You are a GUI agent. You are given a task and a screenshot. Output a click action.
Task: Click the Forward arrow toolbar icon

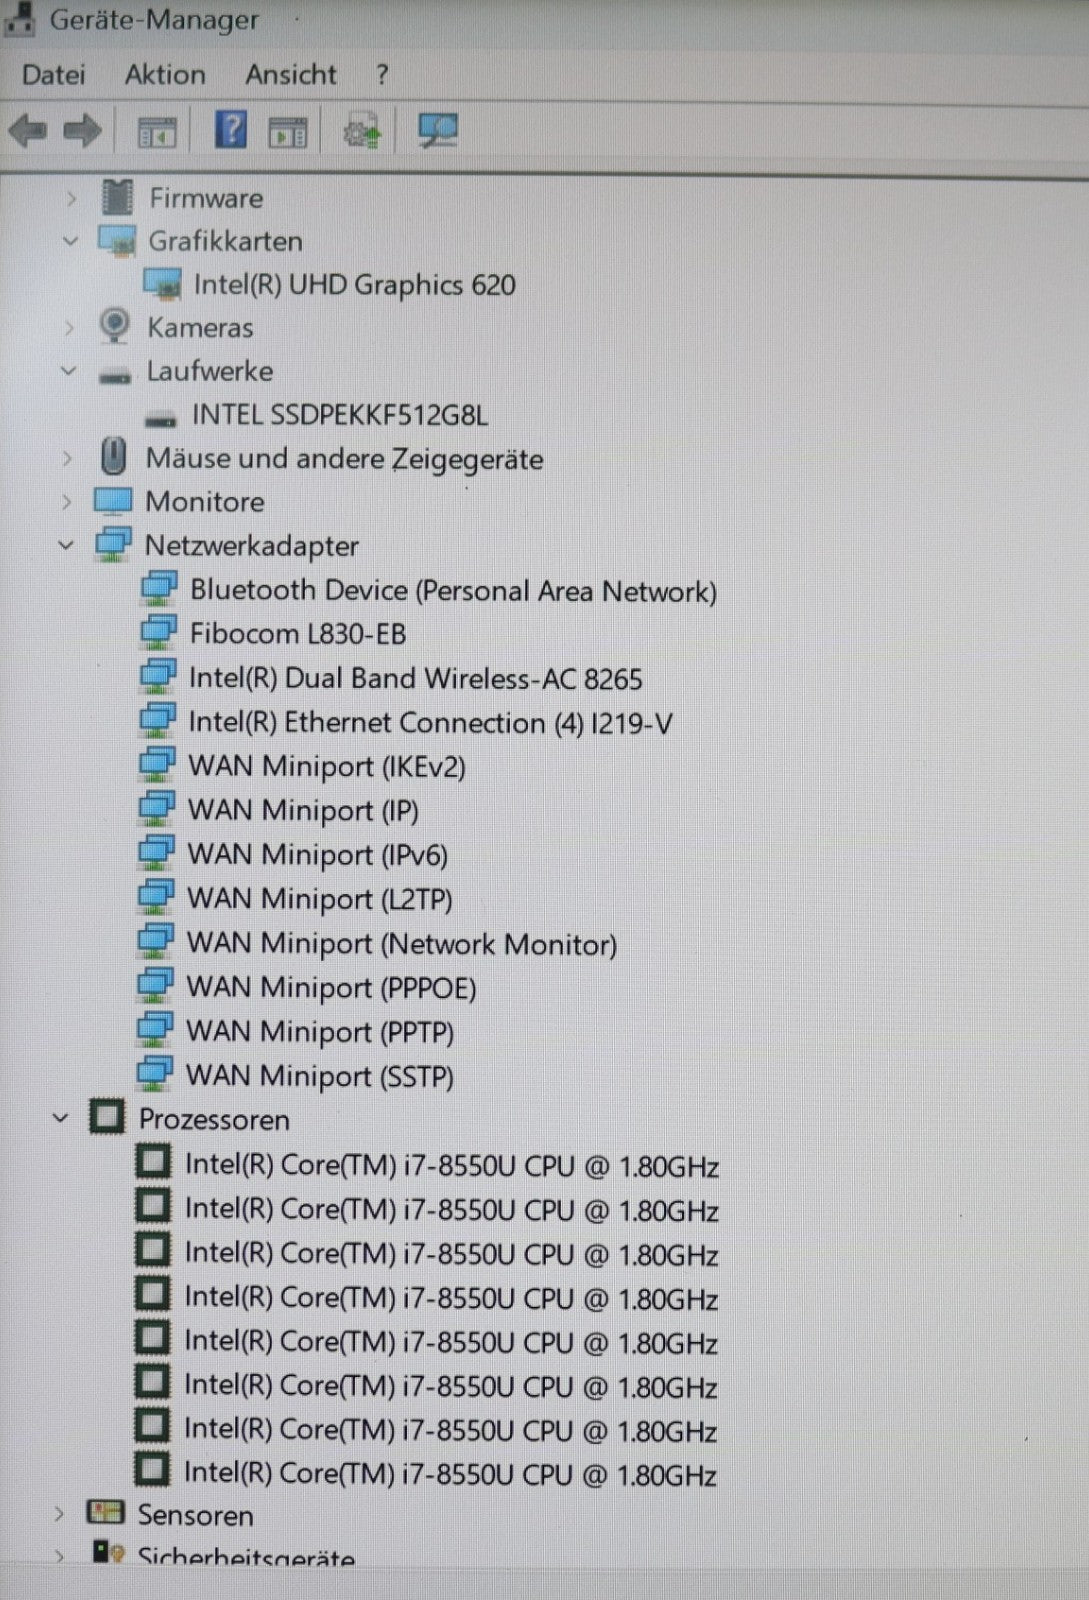(x=82, y=130)
